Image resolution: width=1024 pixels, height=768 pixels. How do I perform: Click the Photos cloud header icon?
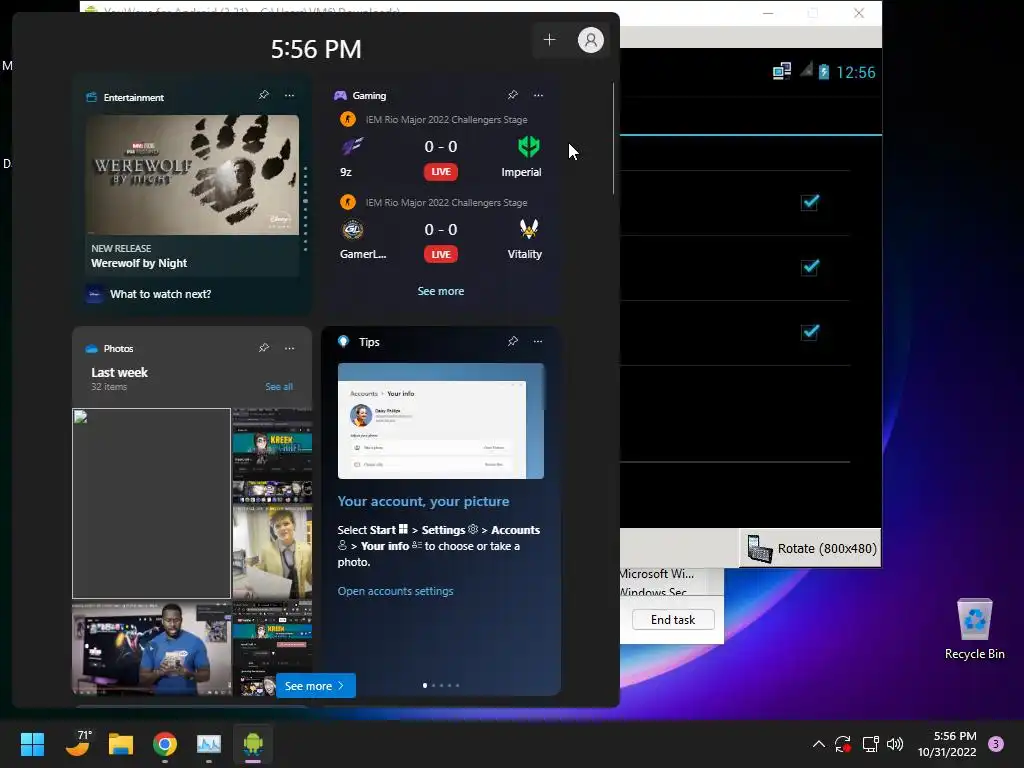(91, 349)
